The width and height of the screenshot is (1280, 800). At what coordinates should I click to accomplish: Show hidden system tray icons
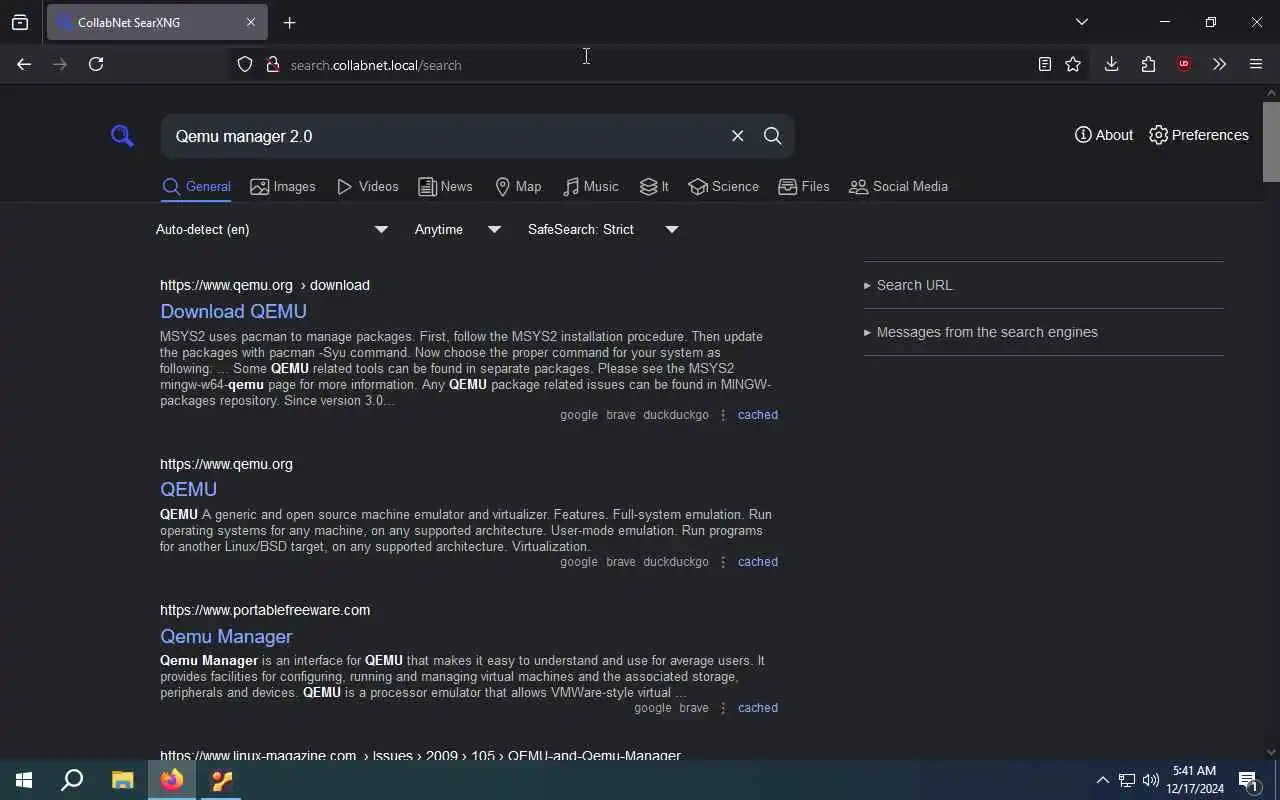pos(1102,780)
